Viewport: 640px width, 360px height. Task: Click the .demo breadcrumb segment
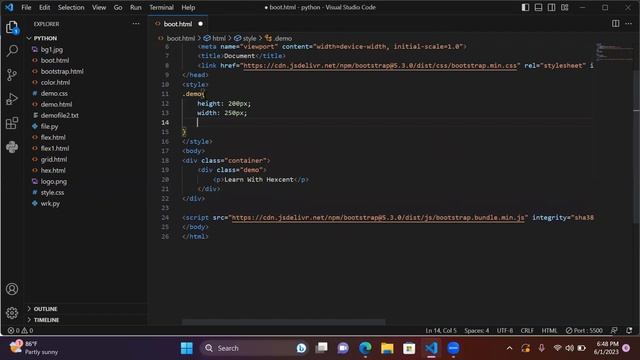(279, 38)
